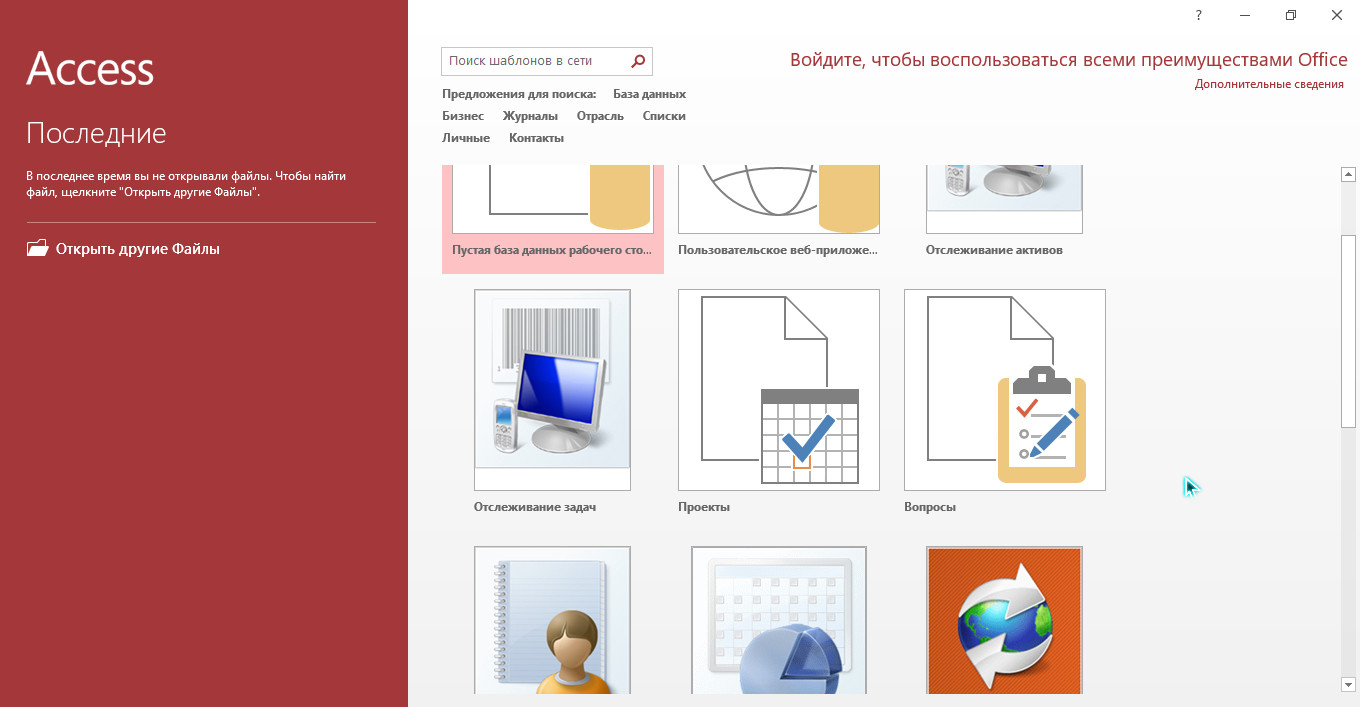Minimize the Access window

(1245, 15)
